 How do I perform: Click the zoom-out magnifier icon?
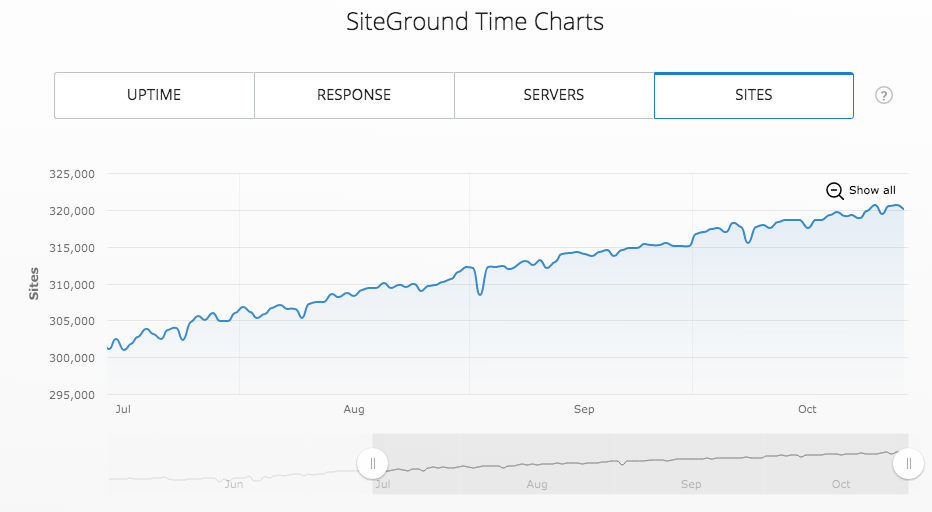point(835,191)
